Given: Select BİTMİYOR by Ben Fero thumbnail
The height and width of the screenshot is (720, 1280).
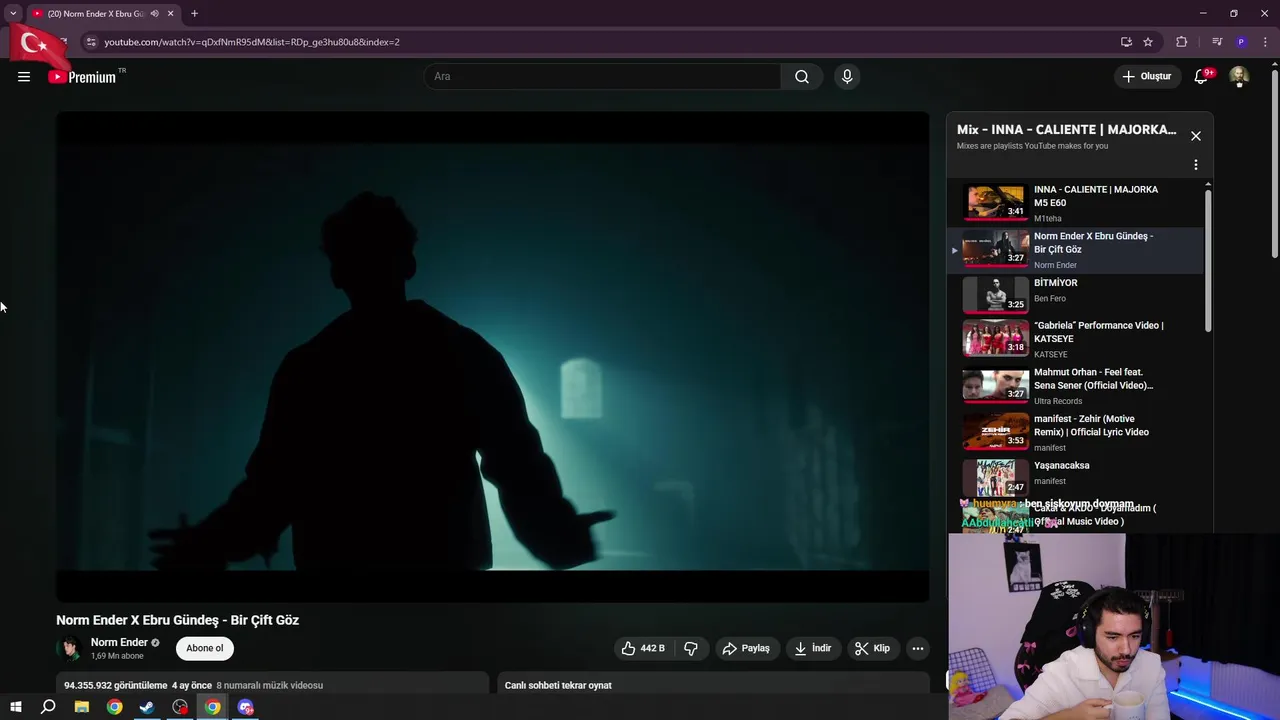Looking at the screenshot, I should click(x=995, y=294).
